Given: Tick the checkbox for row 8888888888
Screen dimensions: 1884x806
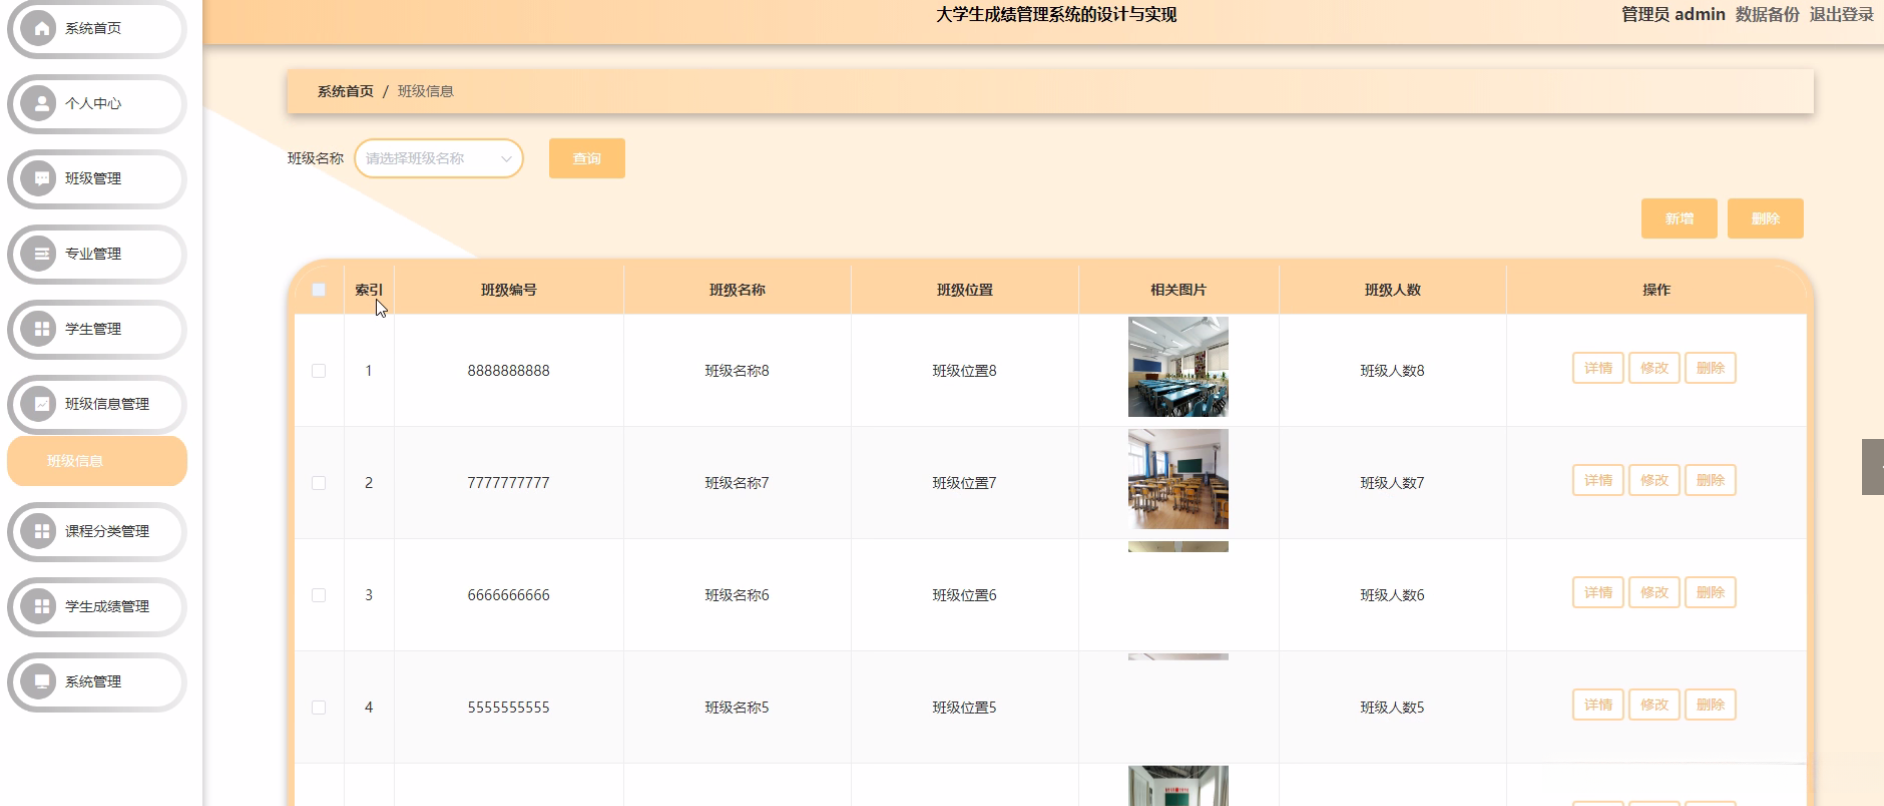Looking at the screenshot, I should tap(319, 371).
